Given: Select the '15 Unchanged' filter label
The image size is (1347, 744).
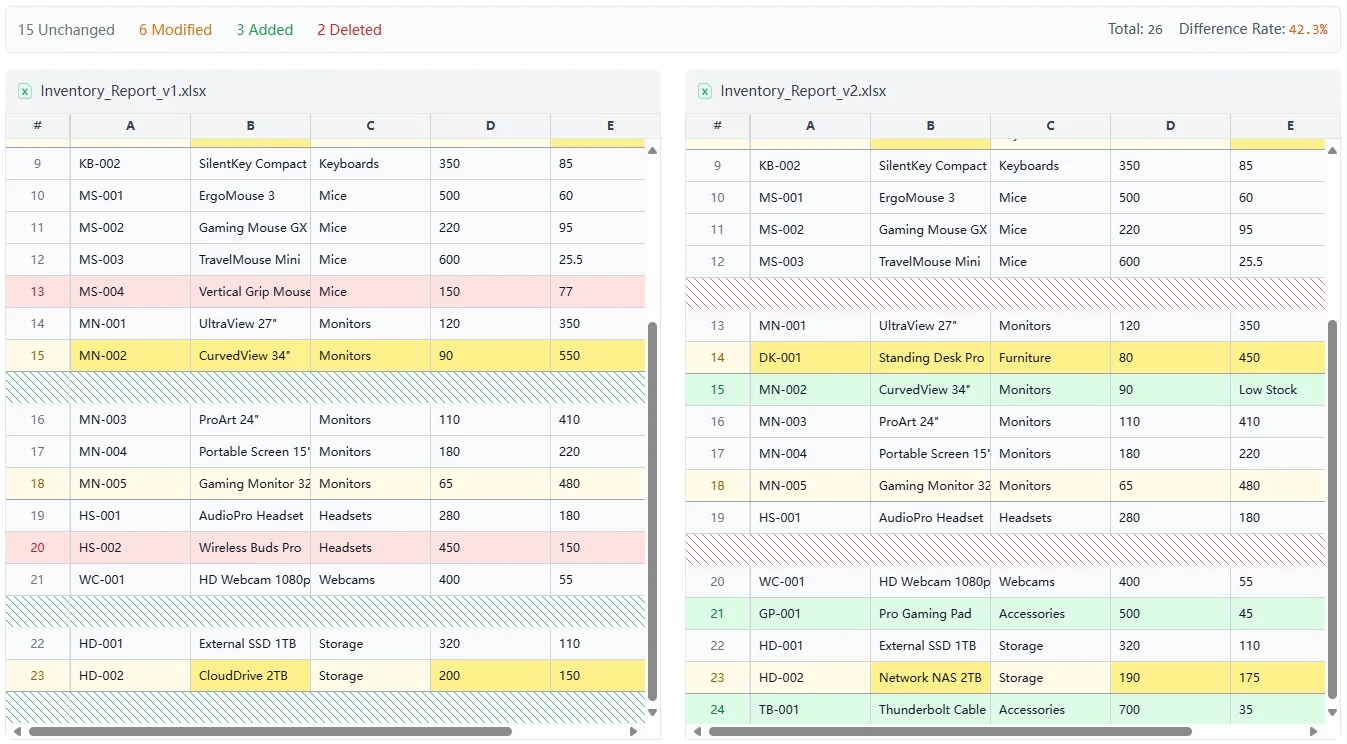Looking at the screenshot, I should coord(65,29).
